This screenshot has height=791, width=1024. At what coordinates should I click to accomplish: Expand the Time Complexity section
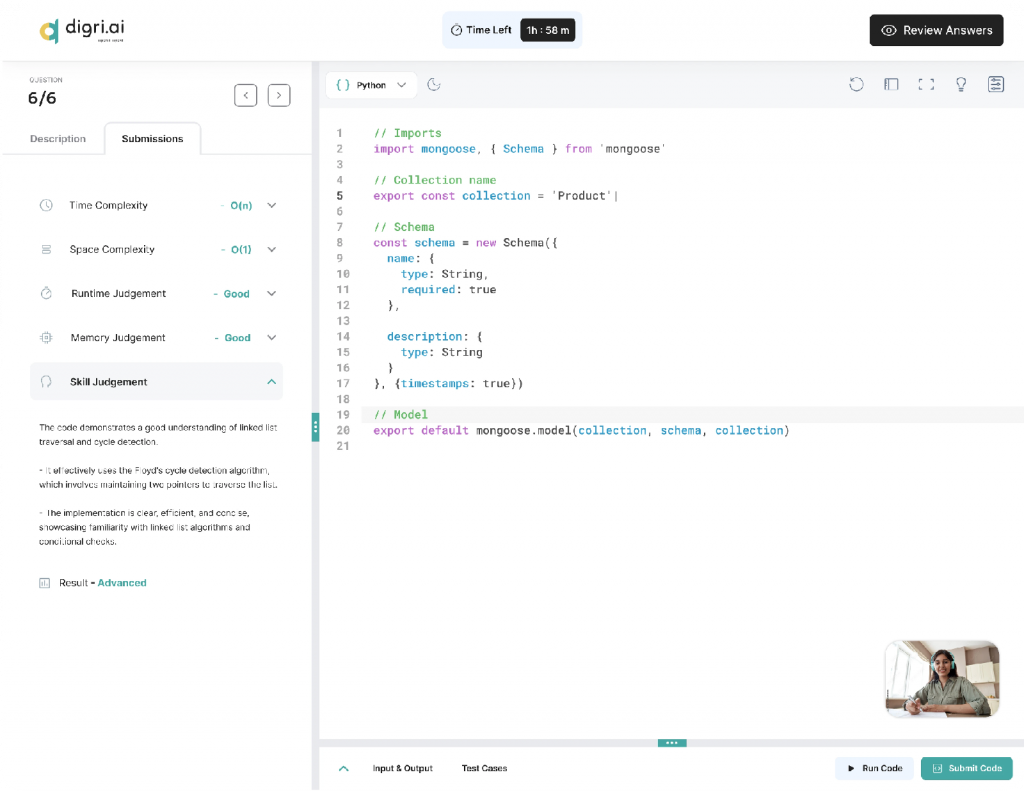coord(271,206)
